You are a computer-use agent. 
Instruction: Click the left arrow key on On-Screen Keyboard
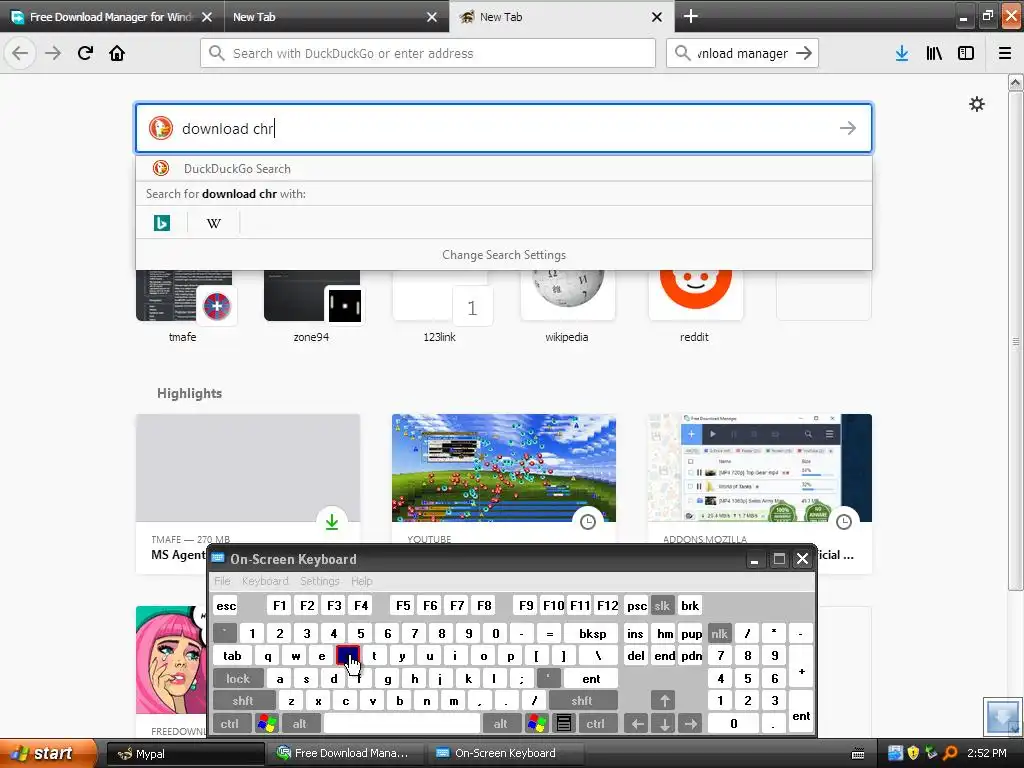[x=637, y=723]
